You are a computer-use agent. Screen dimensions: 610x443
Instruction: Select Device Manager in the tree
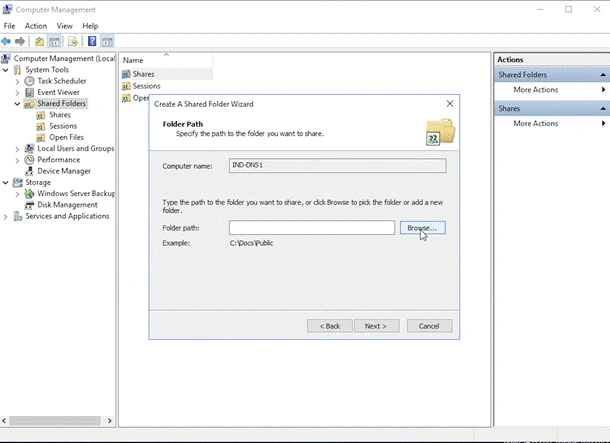64,171
